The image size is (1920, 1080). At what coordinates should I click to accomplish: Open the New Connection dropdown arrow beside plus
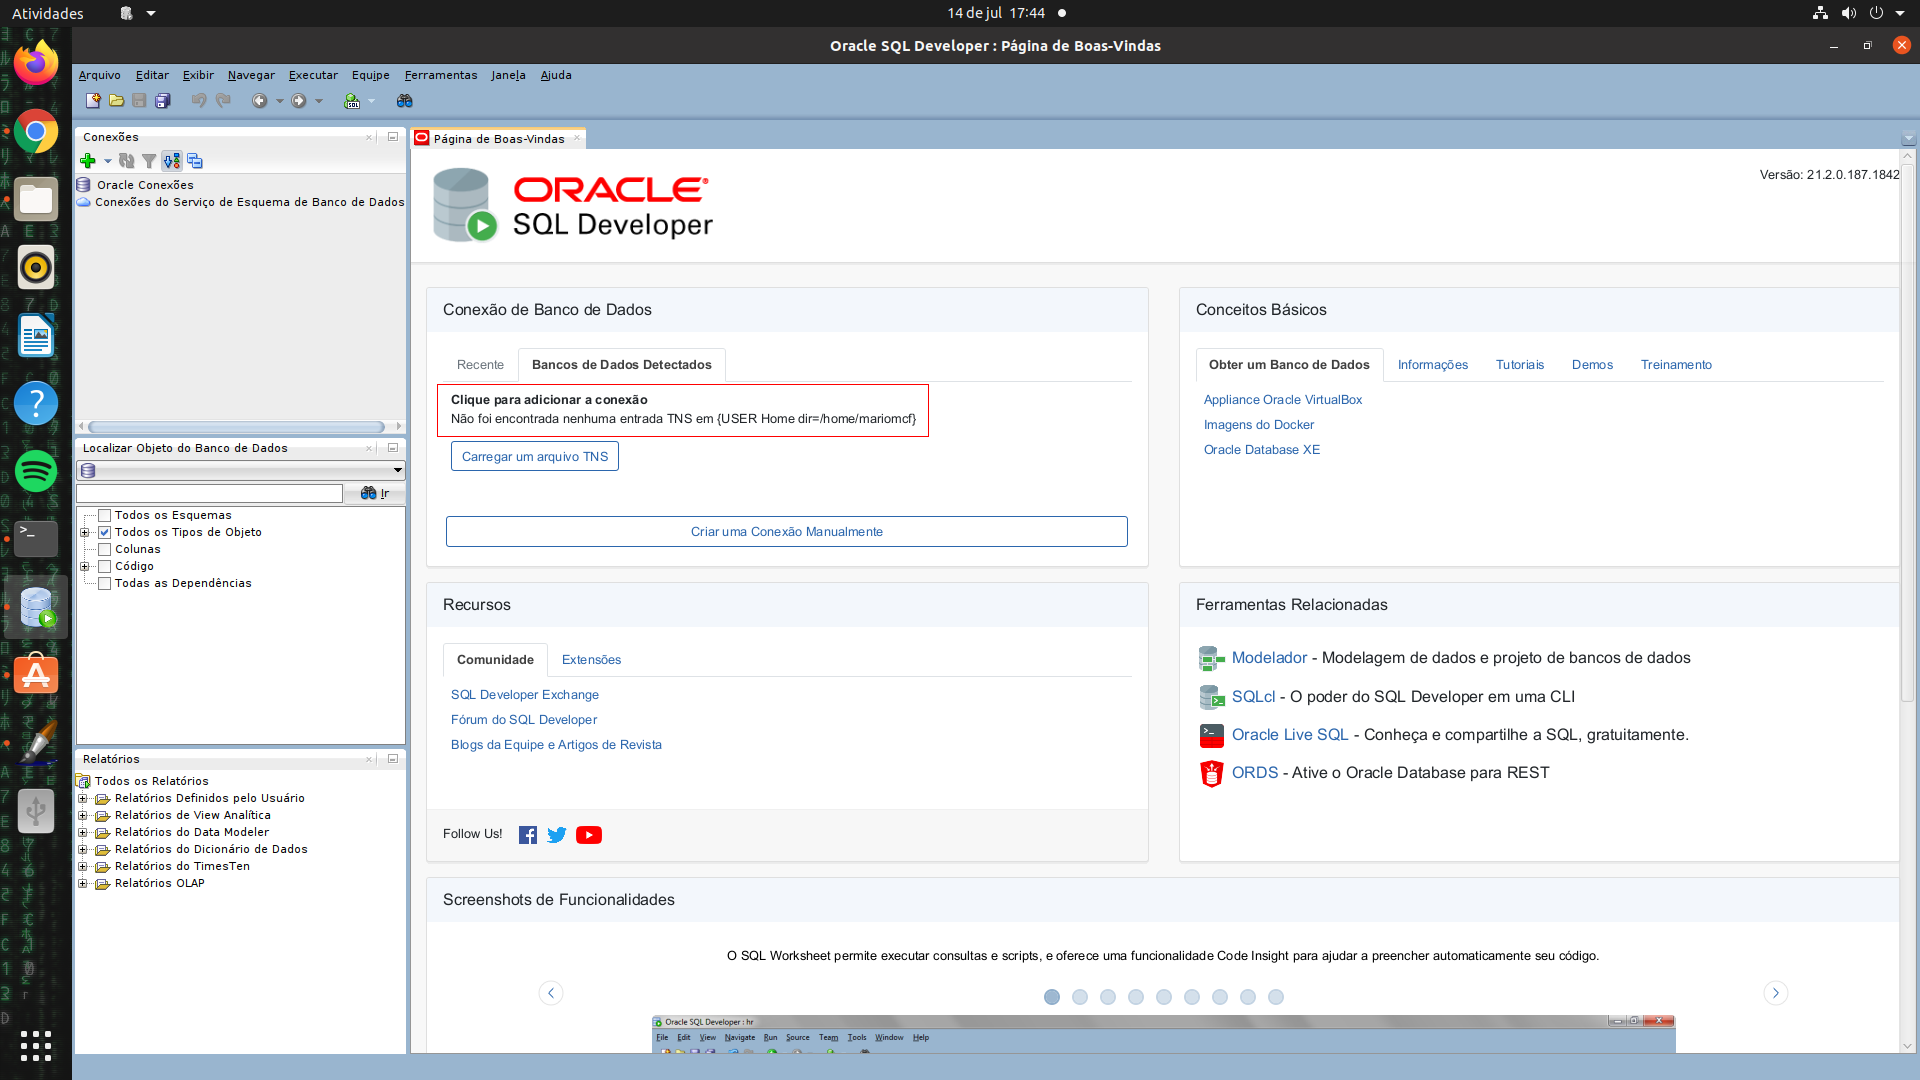coord(107,161)
